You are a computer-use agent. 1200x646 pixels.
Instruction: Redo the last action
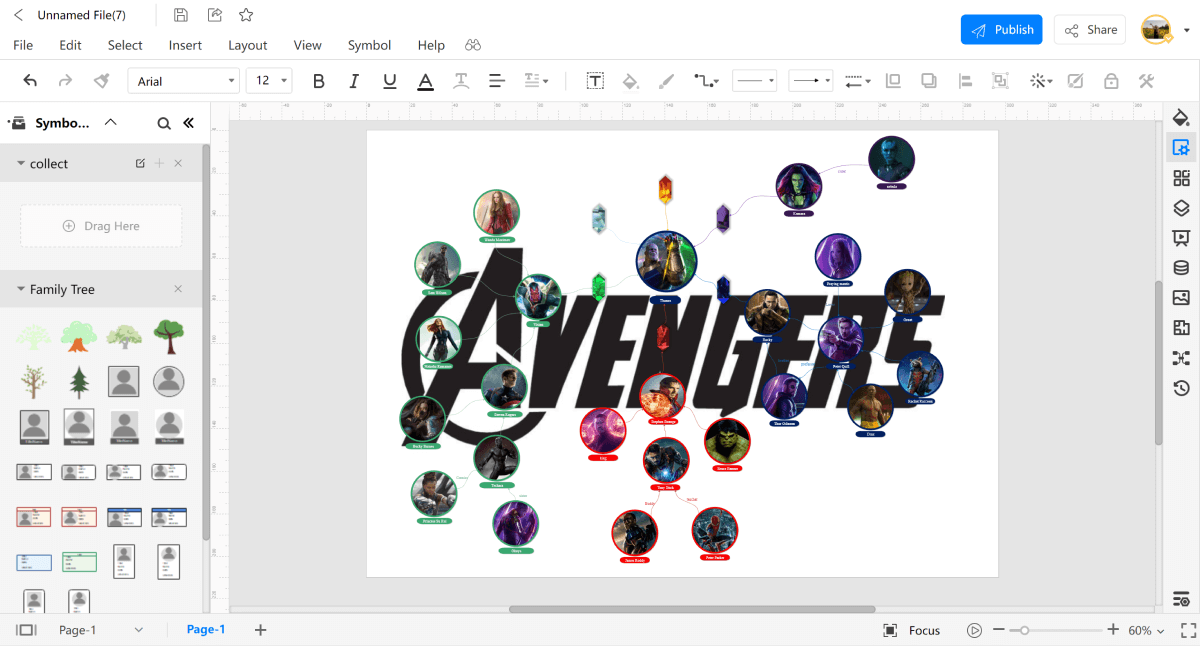tap(65, 81)
